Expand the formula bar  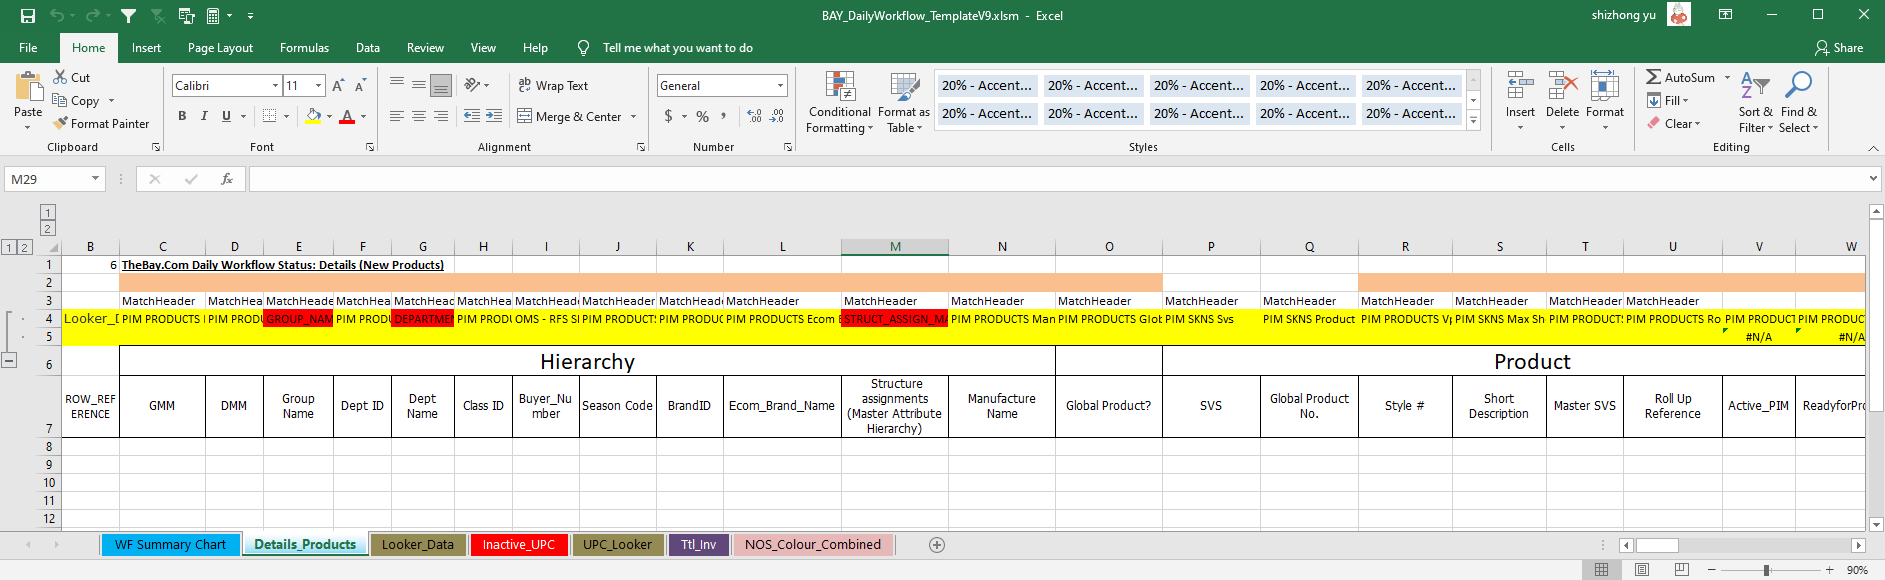pos(1873,179)
